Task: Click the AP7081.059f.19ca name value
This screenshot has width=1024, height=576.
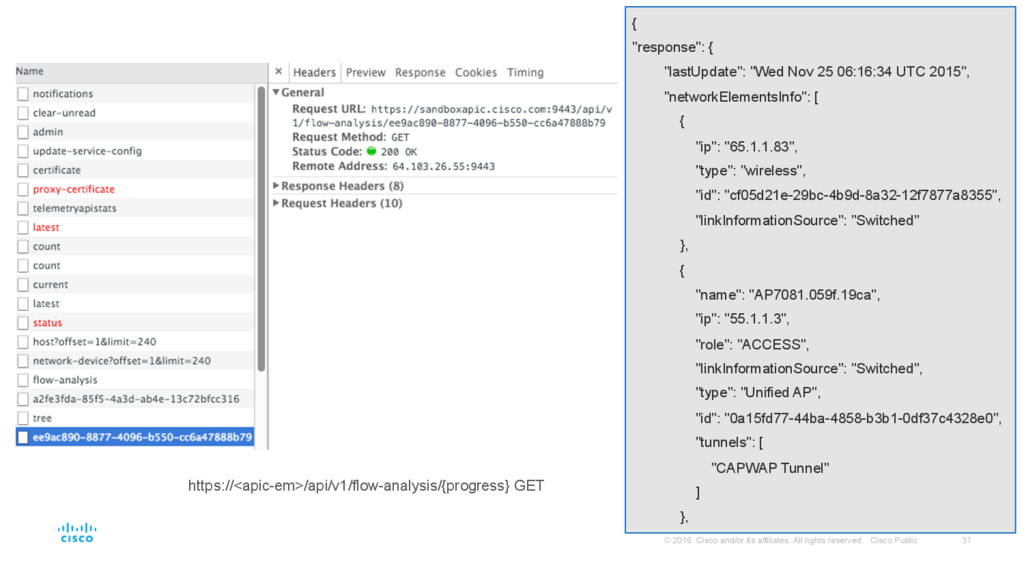Action: point(814,295)
